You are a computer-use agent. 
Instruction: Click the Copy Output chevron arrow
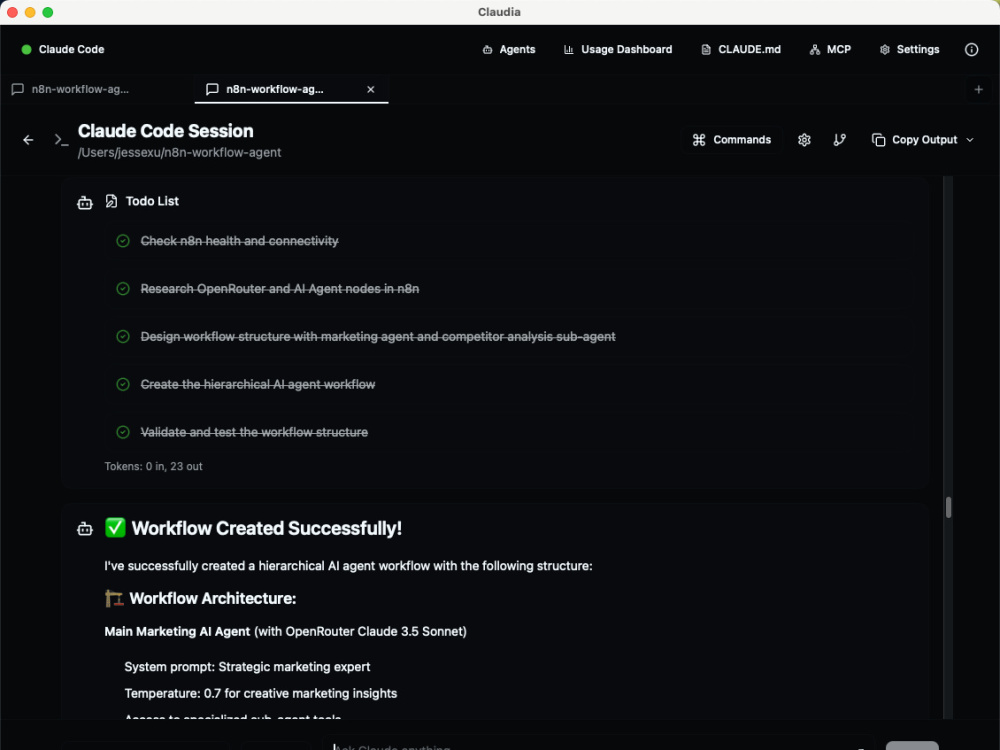pyautogui.click(x=970, y=140)
